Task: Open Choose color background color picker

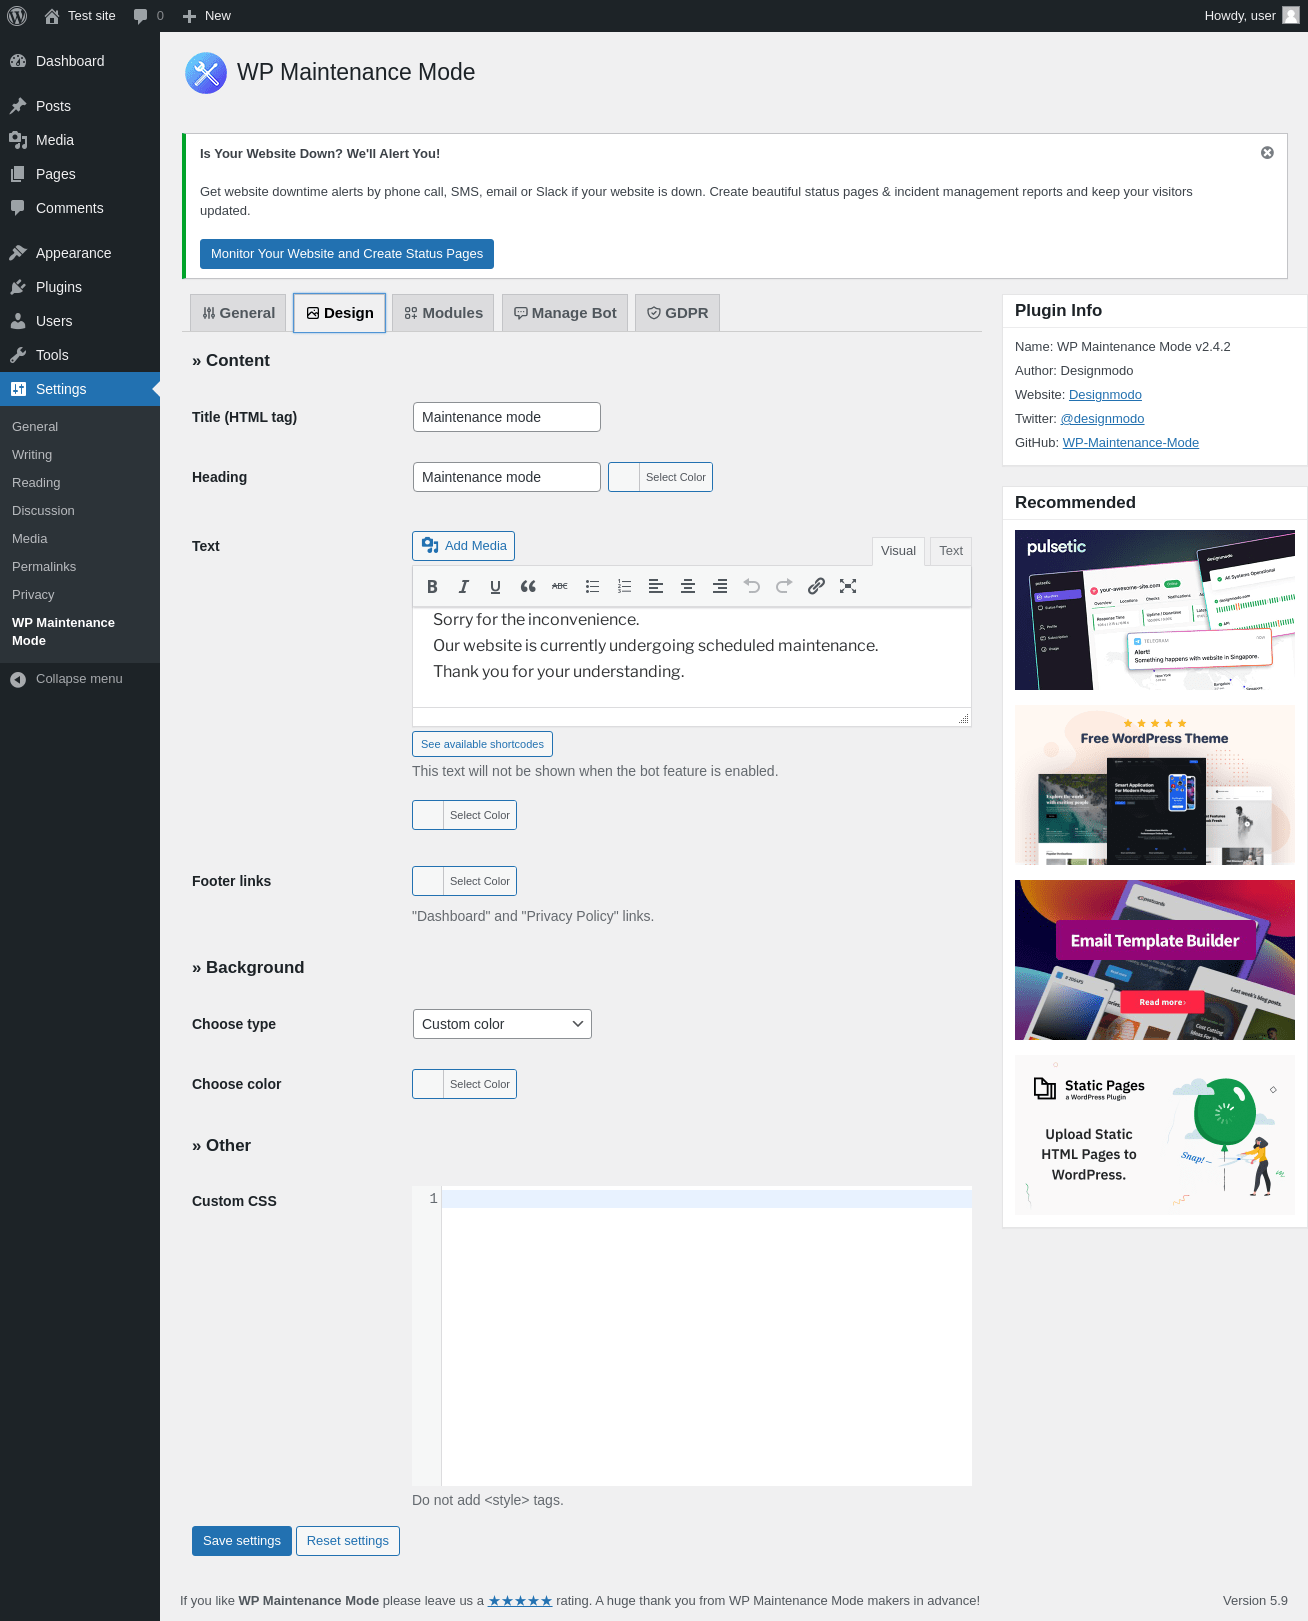Action: click(x=464, y=1084)
